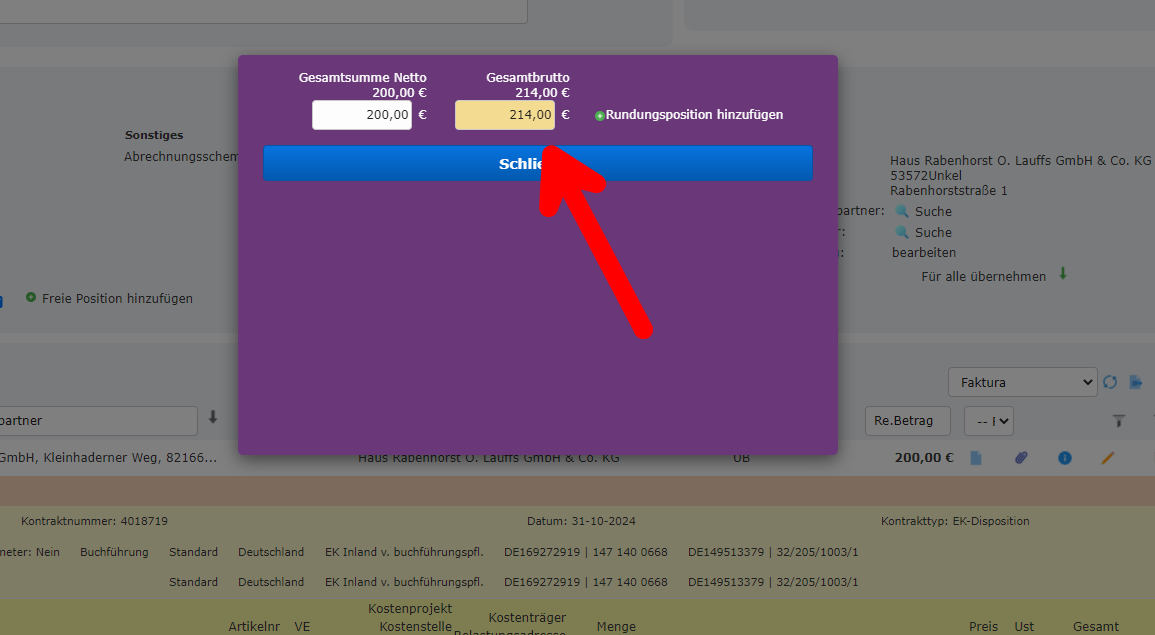Click inside the Gesamtsumme Netto input field
This screenshot has width=1155, height=635.
[361, 114]
